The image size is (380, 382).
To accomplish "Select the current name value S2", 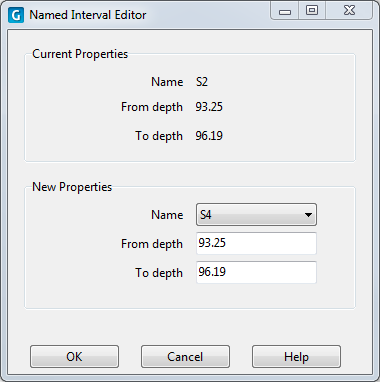I will click(x=202, y=82).
